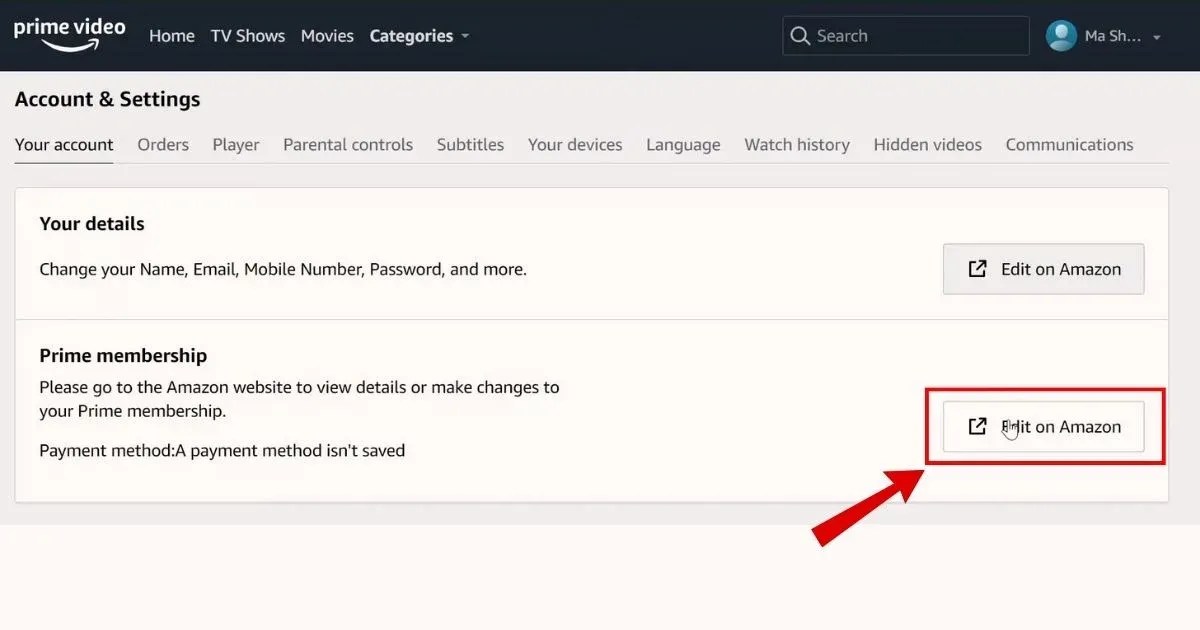Click the highlighted 'Edit on Amazon' for Prime membership
The image size is (1200, 630).
click(x=1044, y=426)
